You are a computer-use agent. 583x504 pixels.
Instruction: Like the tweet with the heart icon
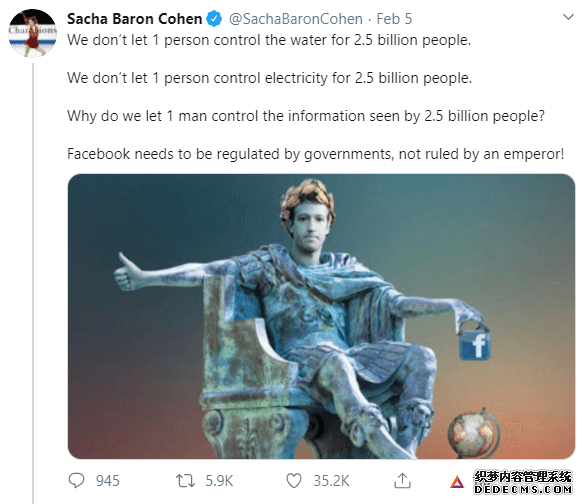(x=294, y=481)
